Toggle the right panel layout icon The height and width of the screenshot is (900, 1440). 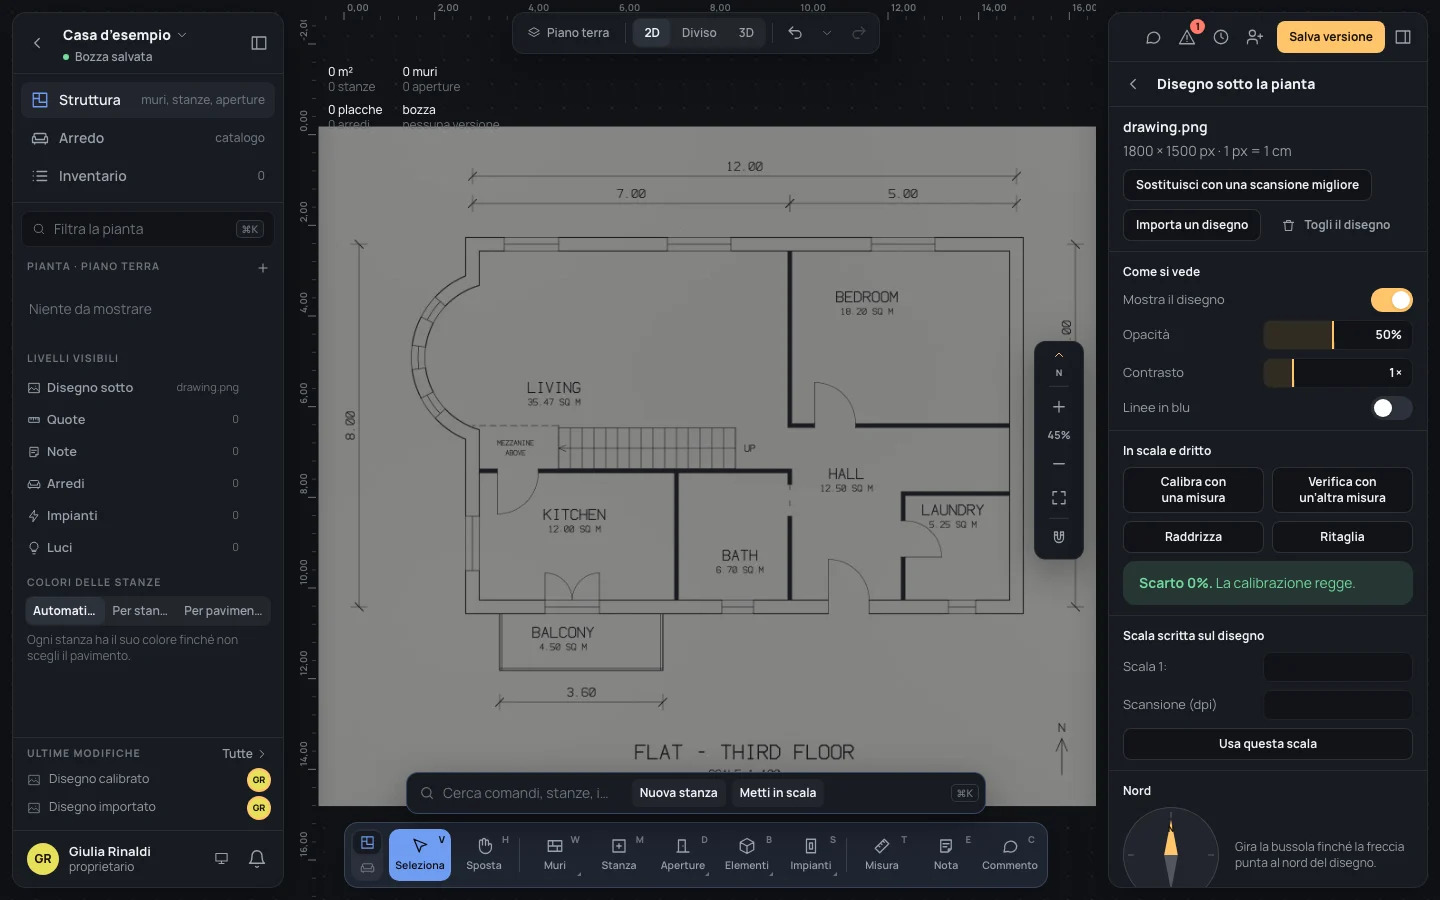(x=1403, y=37)
